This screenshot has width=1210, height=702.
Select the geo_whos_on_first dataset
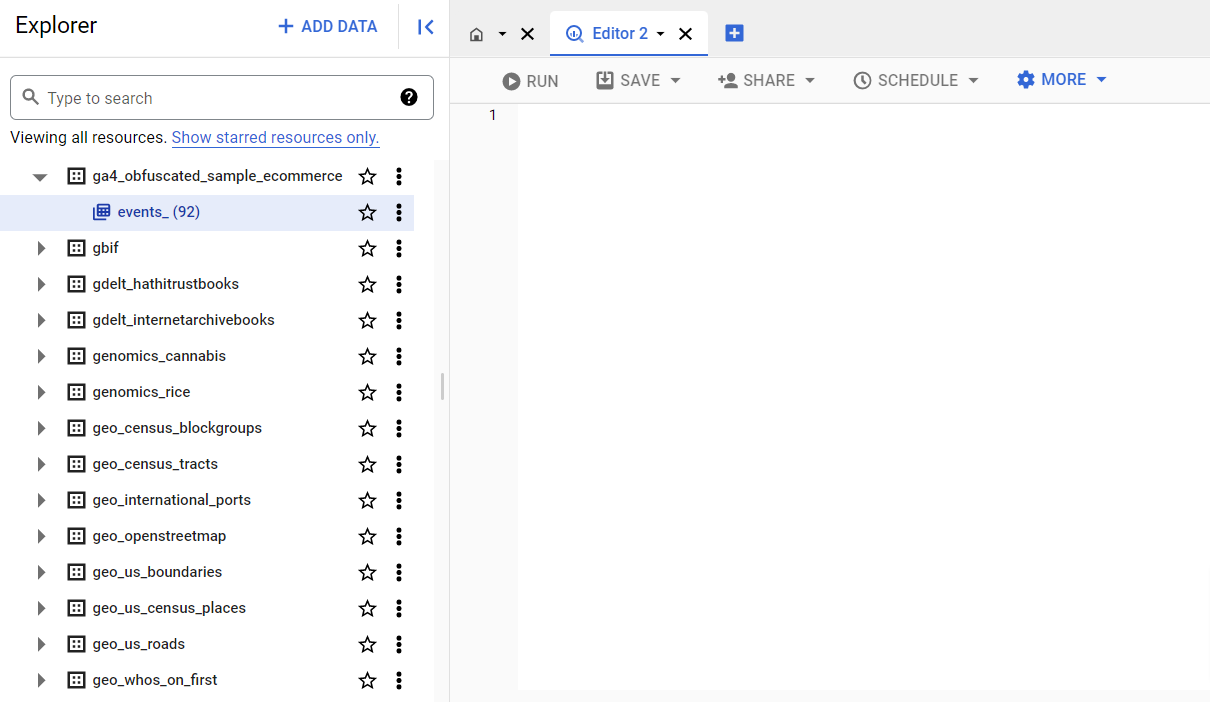click(155, 680)
